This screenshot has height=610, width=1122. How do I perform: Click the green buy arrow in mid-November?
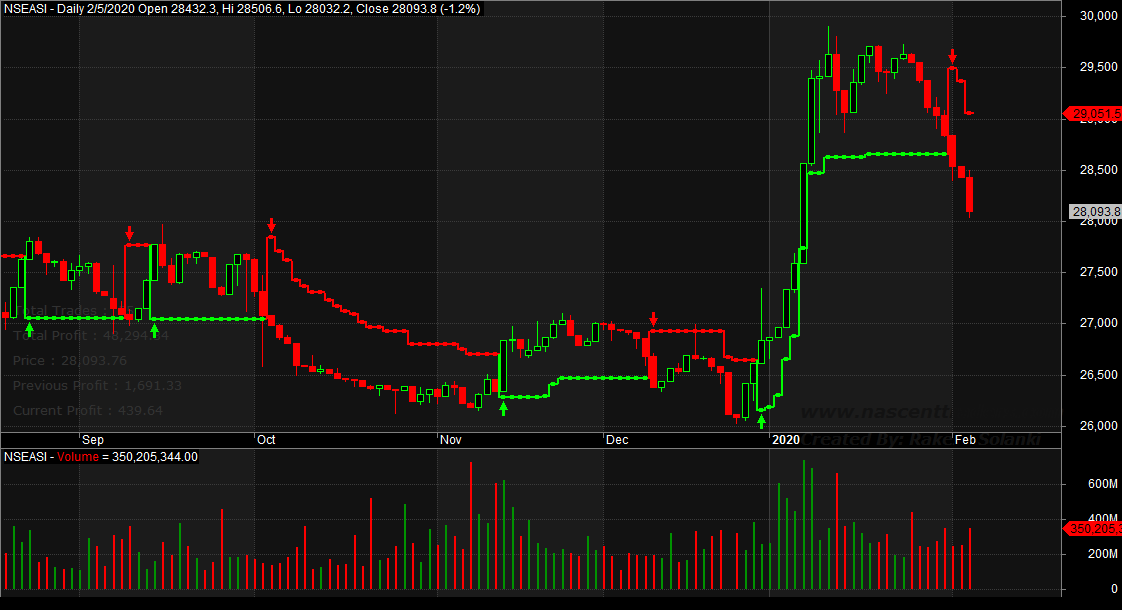tap(503, 409)
